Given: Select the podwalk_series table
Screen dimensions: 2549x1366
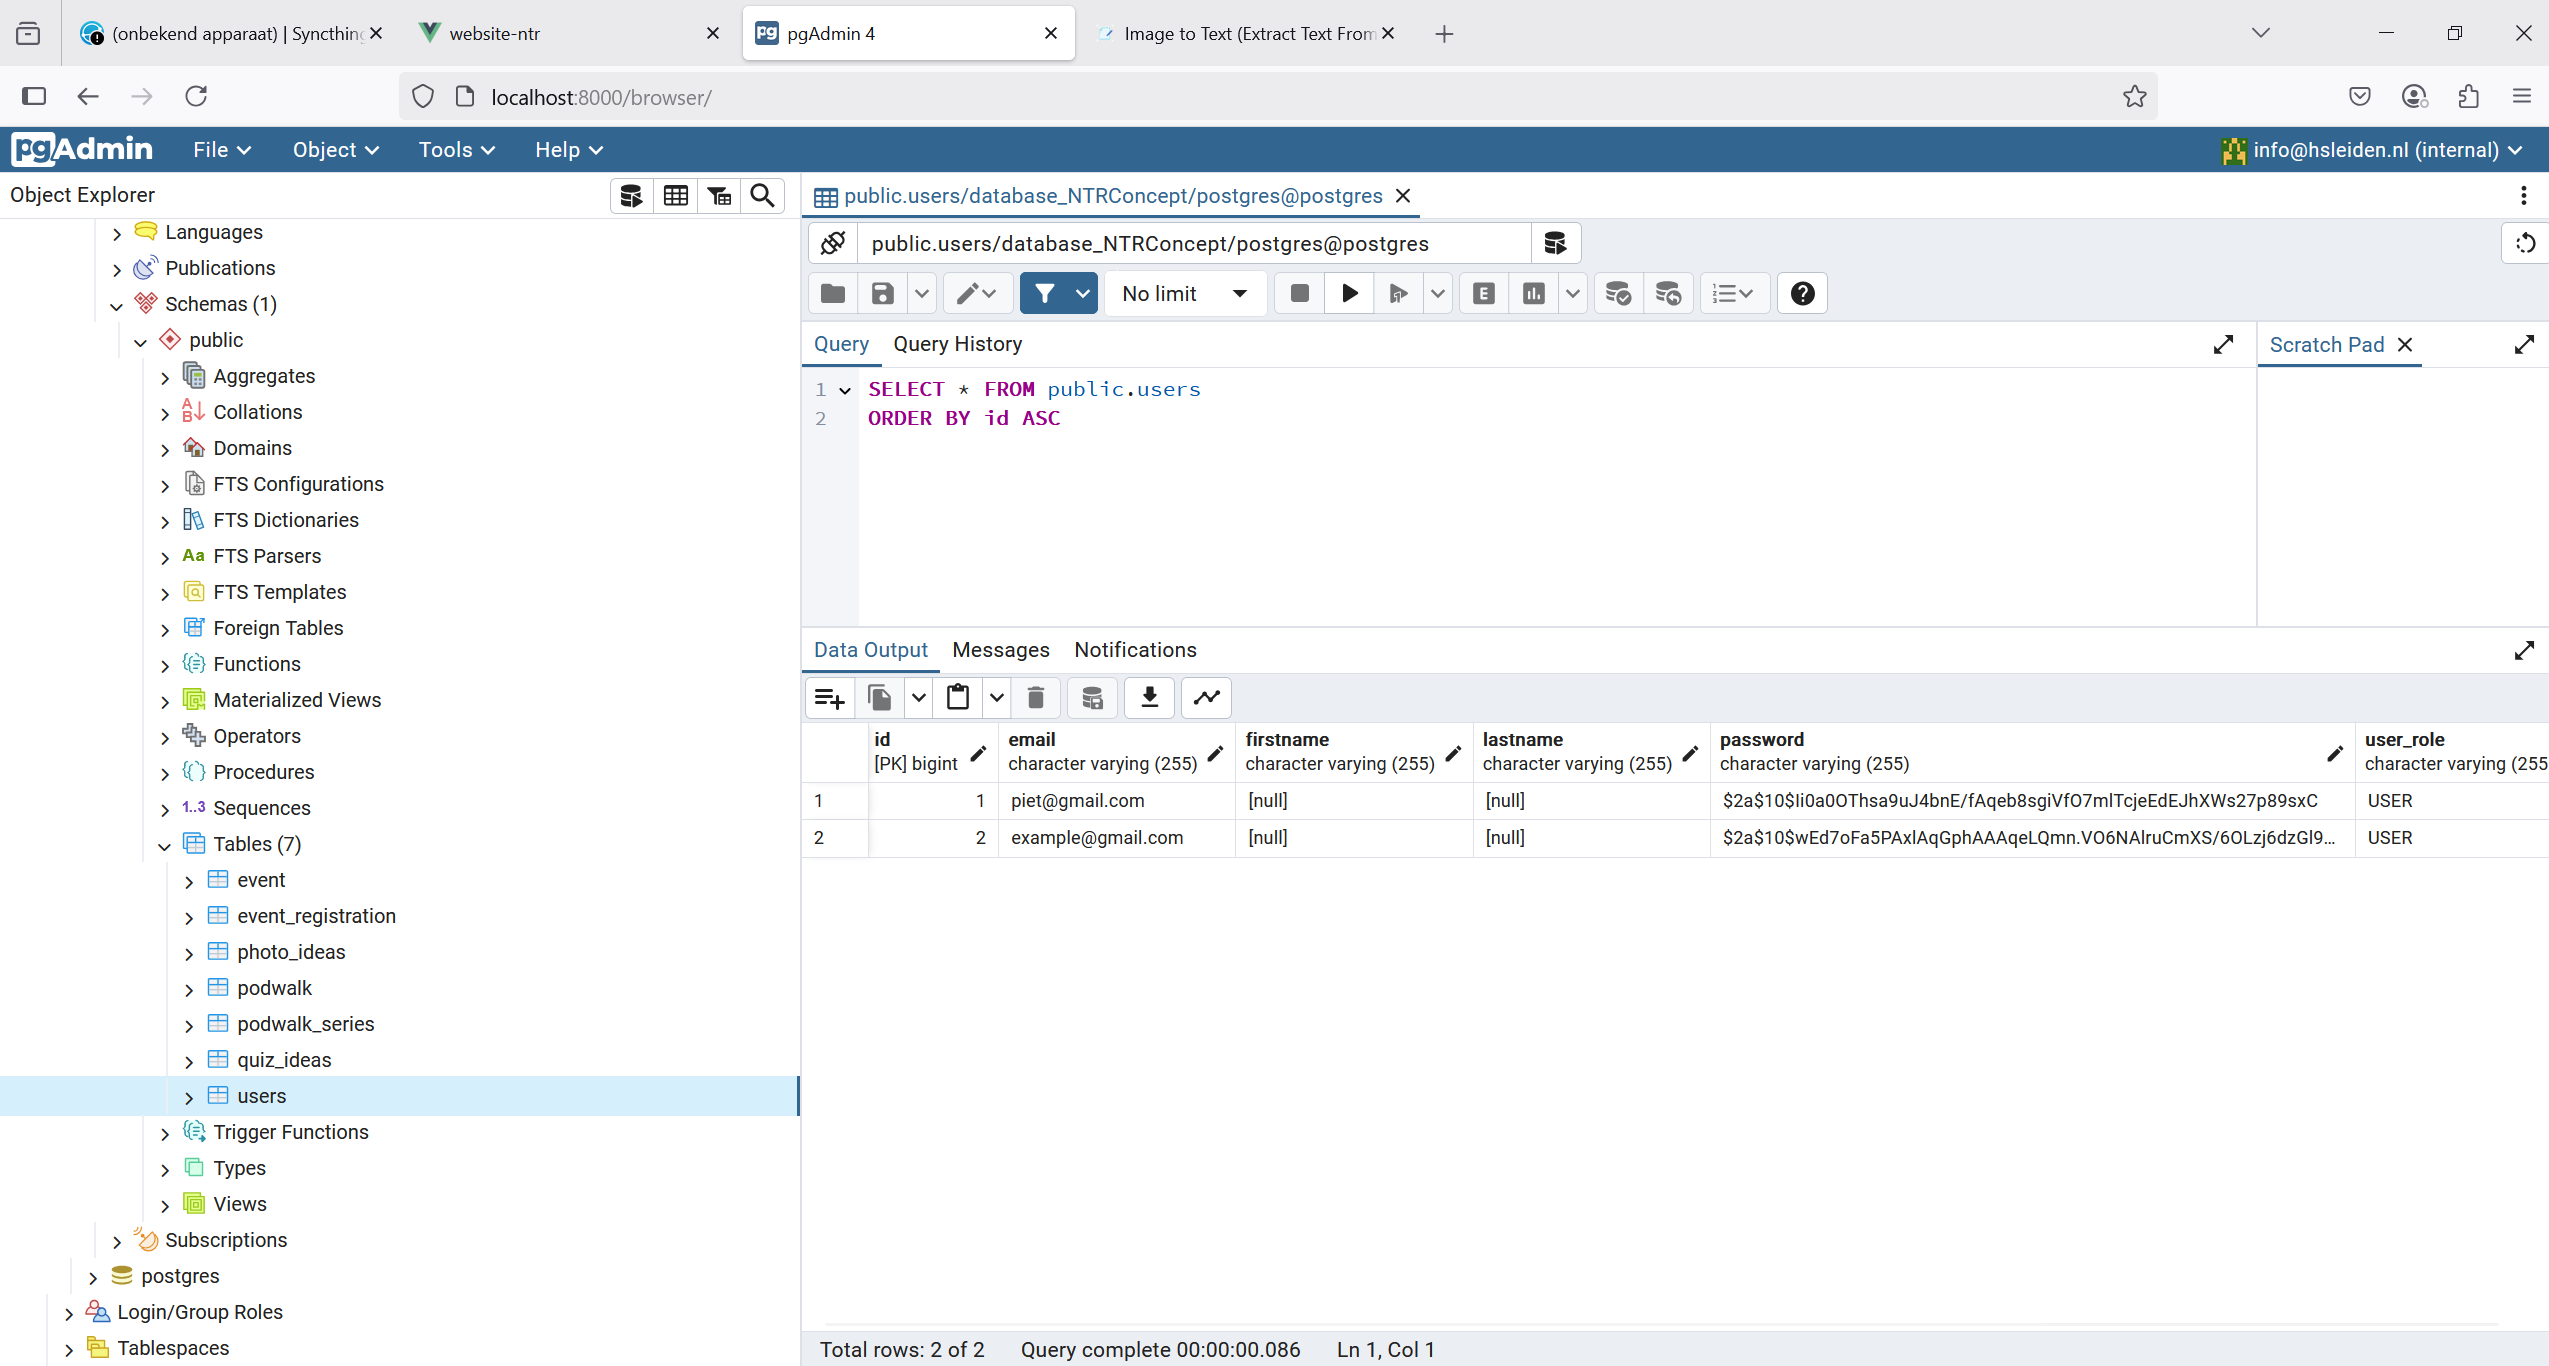Looking at the screenshot, I should (305, 1024).
